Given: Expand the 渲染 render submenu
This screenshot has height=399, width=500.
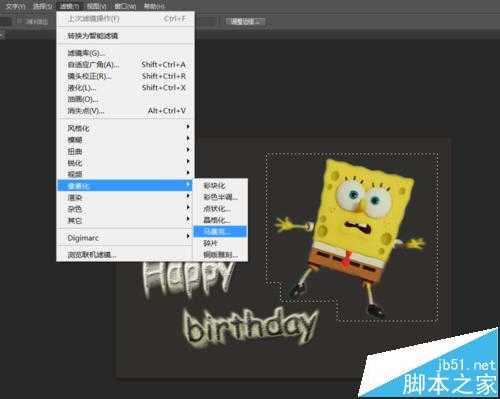Looking at the screenshot, I should [x=125, y=197].
